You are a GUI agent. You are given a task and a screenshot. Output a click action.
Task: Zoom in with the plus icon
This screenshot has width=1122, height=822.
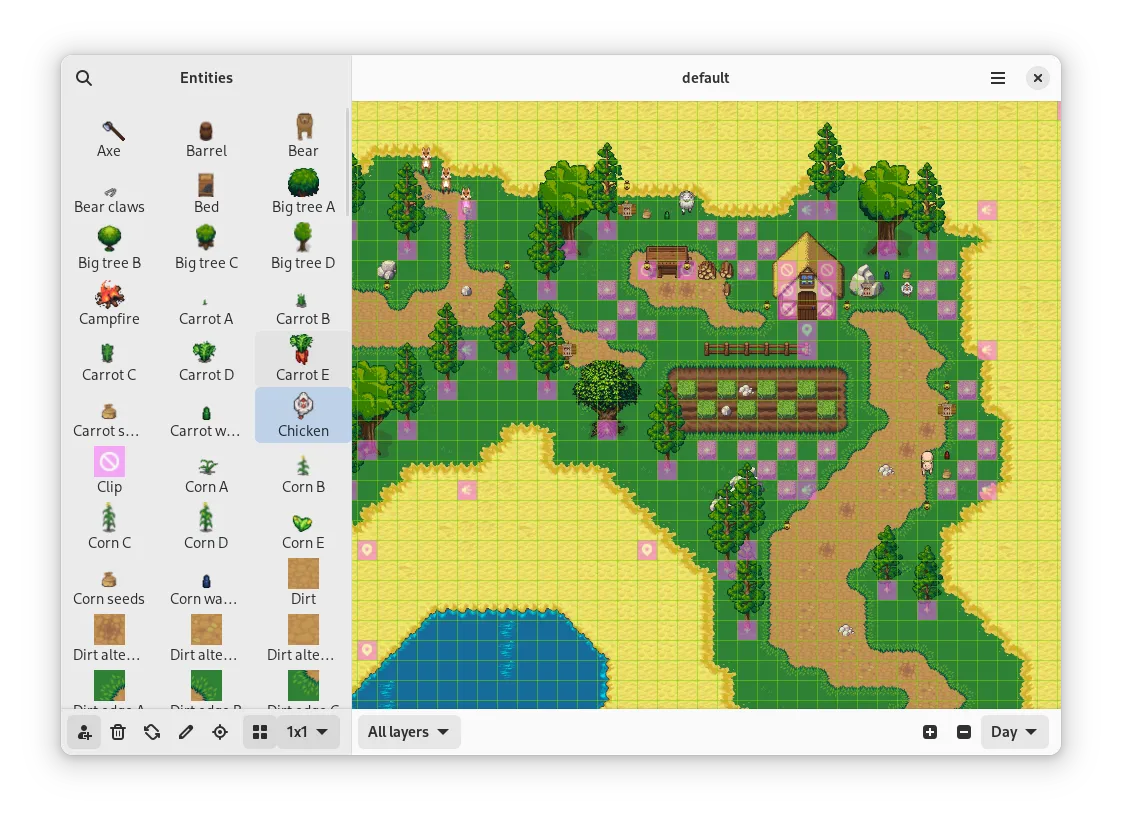coord(930,732)
